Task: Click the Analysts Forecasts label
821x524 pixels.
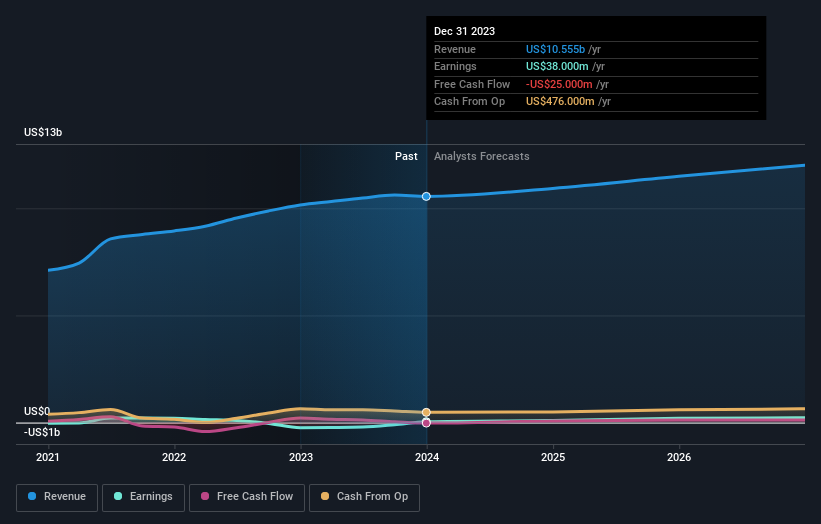Action: point(482,157)
